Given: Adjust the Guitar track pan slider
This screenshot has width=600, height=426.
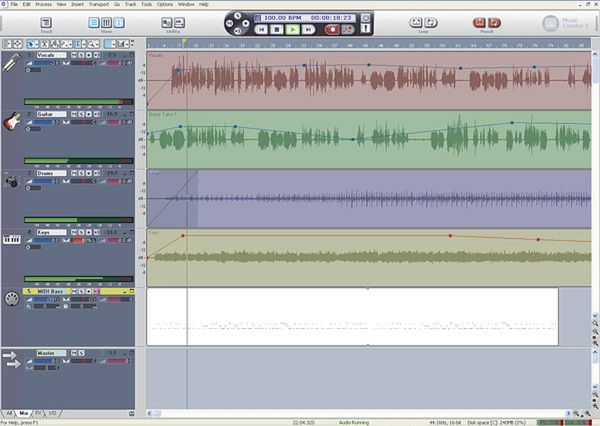Looking at the screenshot, I should 83,122.
